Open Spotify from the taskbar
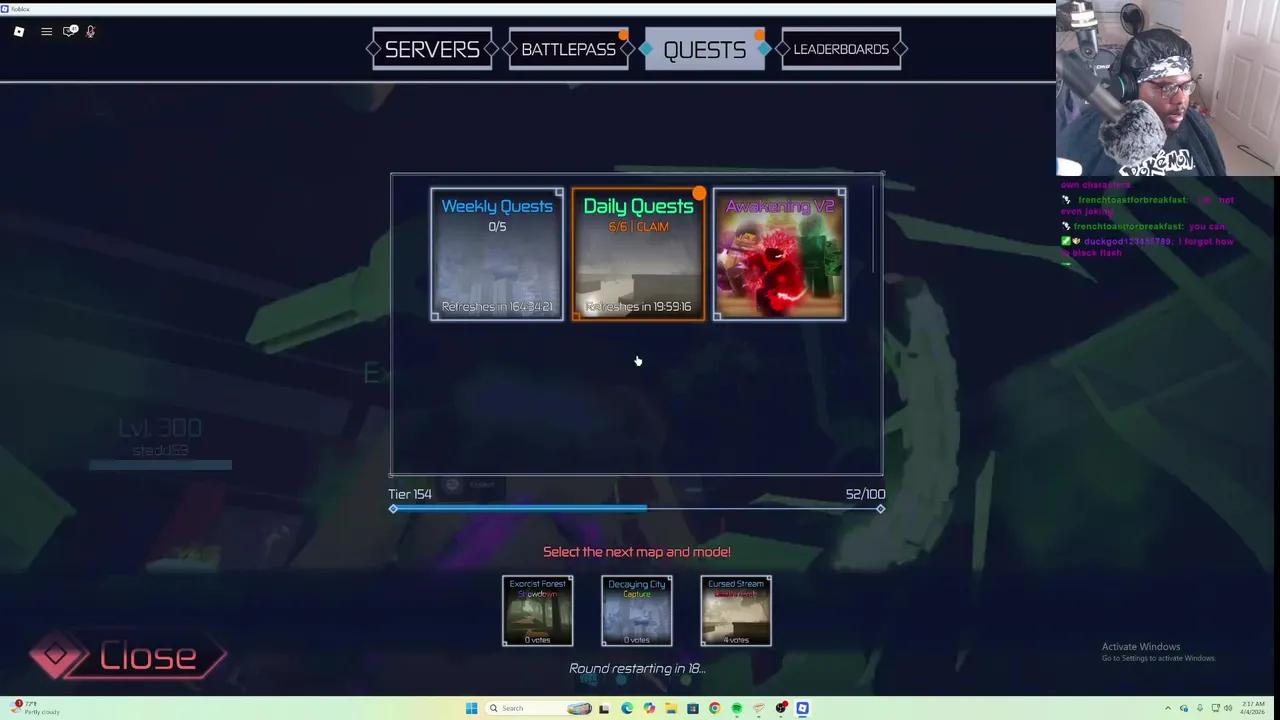This screenshot has height=720, width=1280. pos(737,708)
